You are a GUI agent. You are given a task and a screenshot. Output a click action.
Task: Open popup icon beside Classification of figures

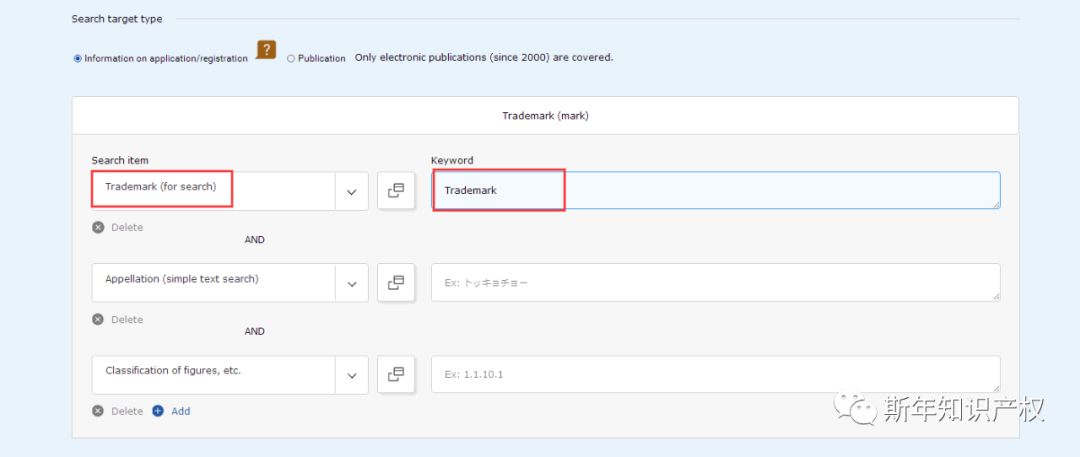pyautogui.click(x=396, y=374)
